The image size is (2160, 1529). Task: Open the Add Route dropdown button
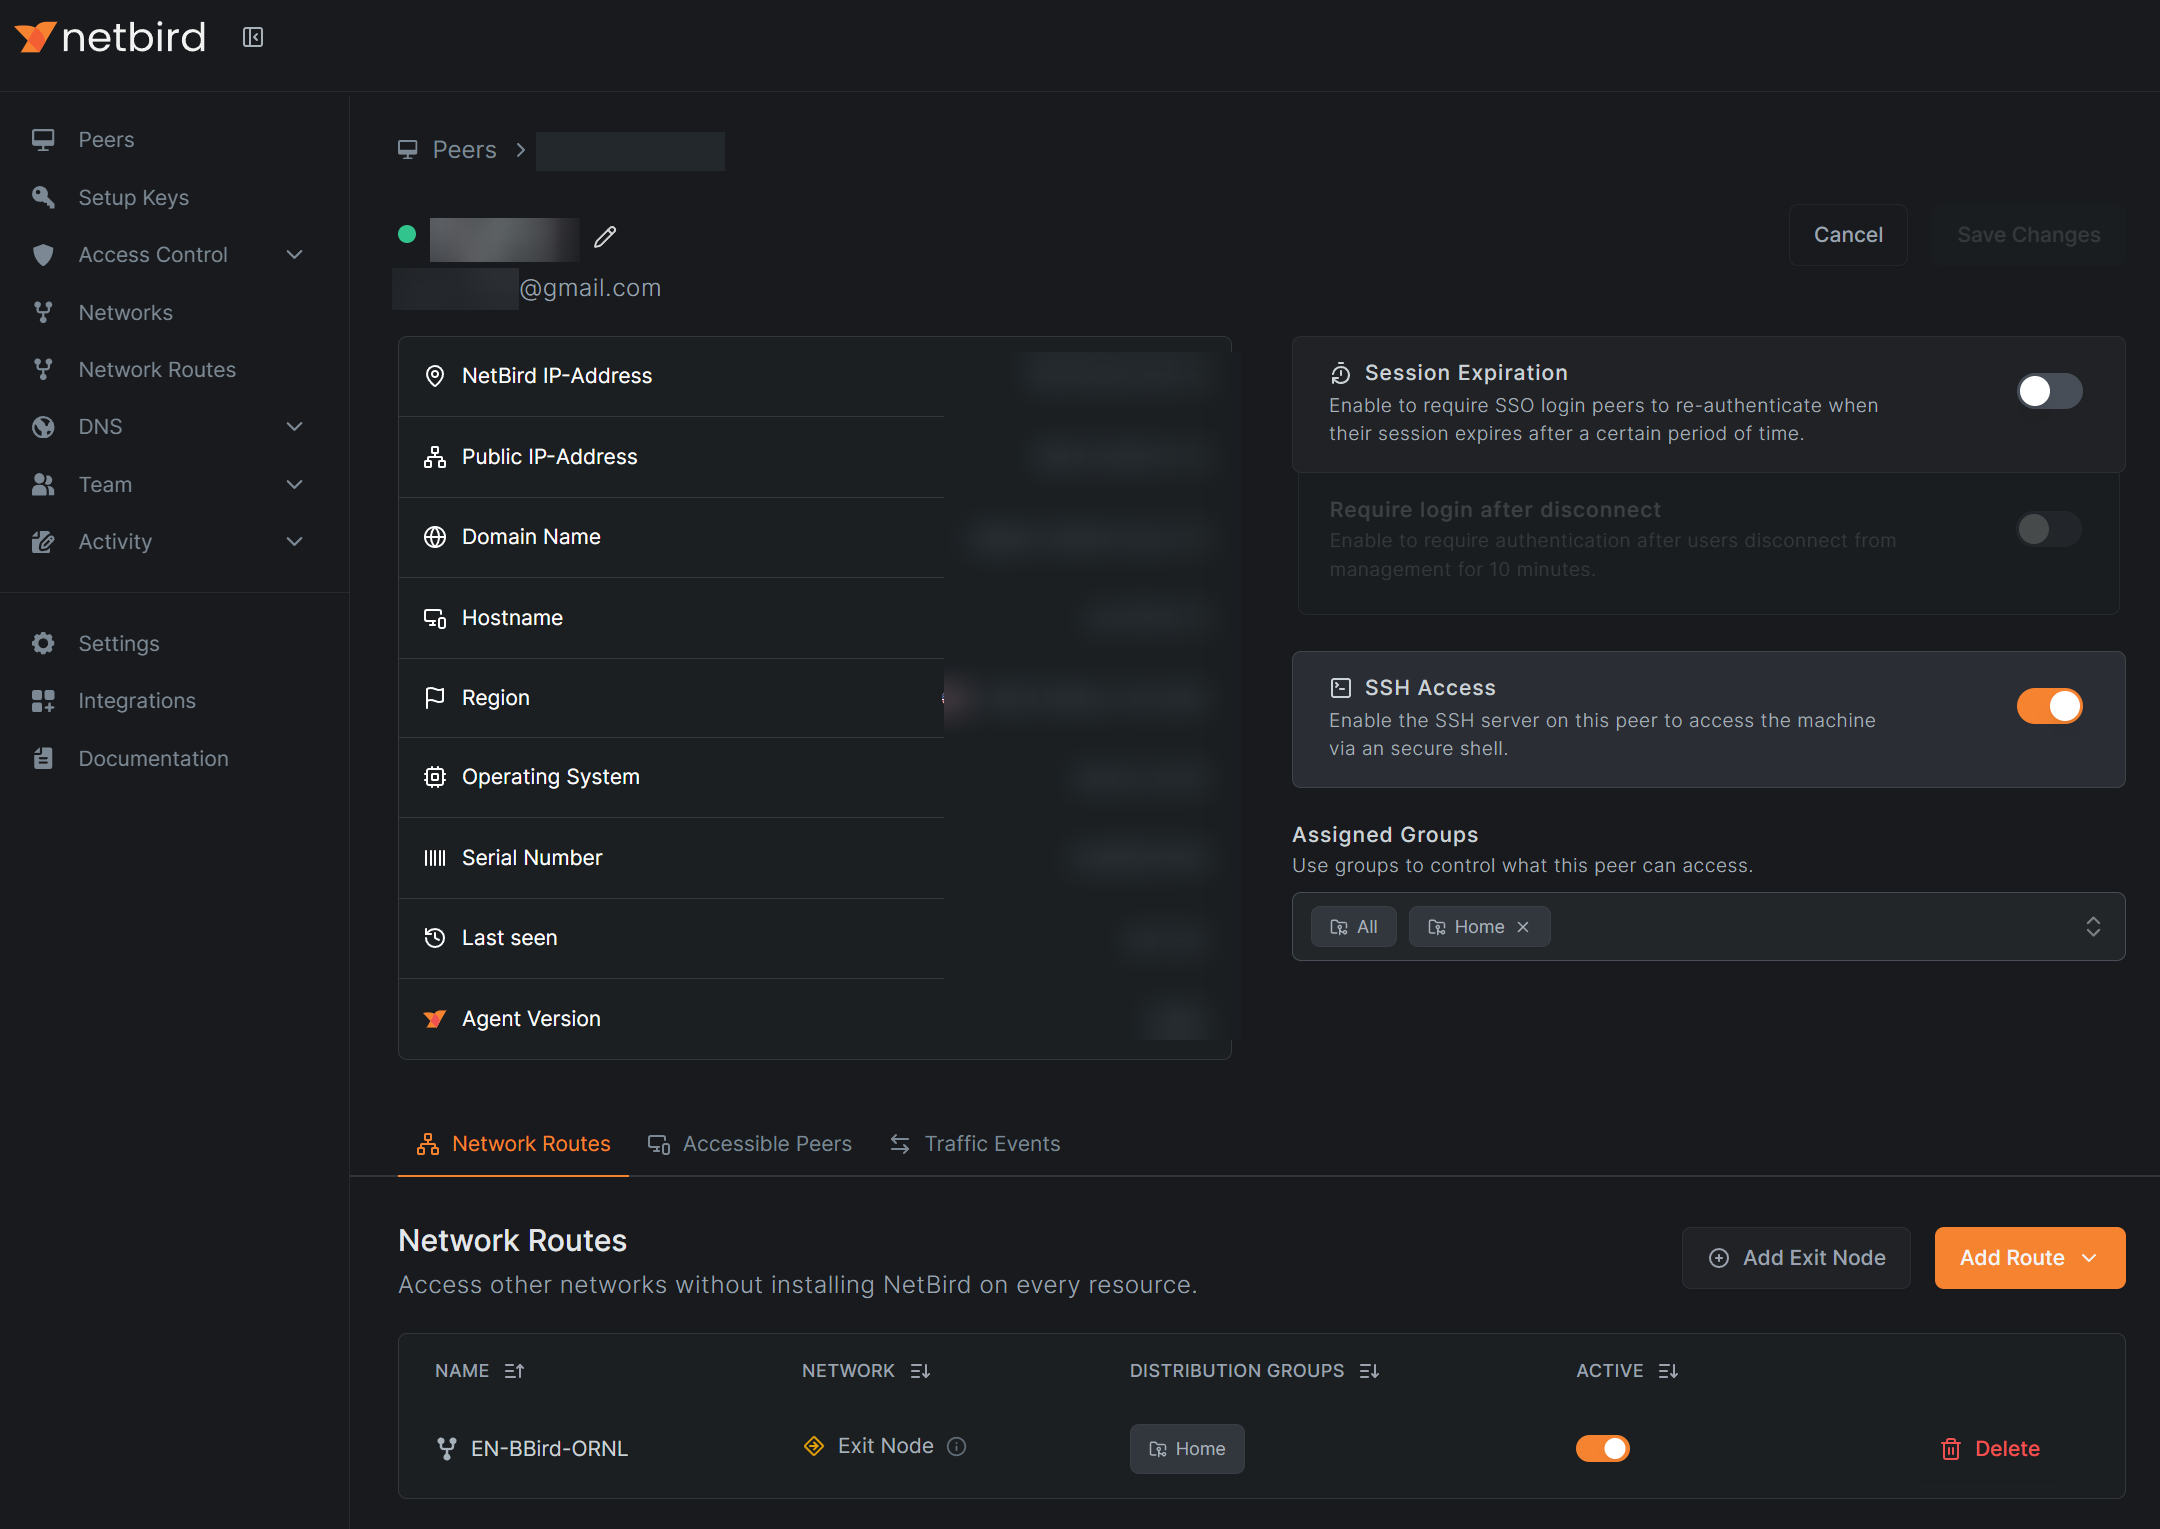pyautogui.click(x=2030, y=1258)
